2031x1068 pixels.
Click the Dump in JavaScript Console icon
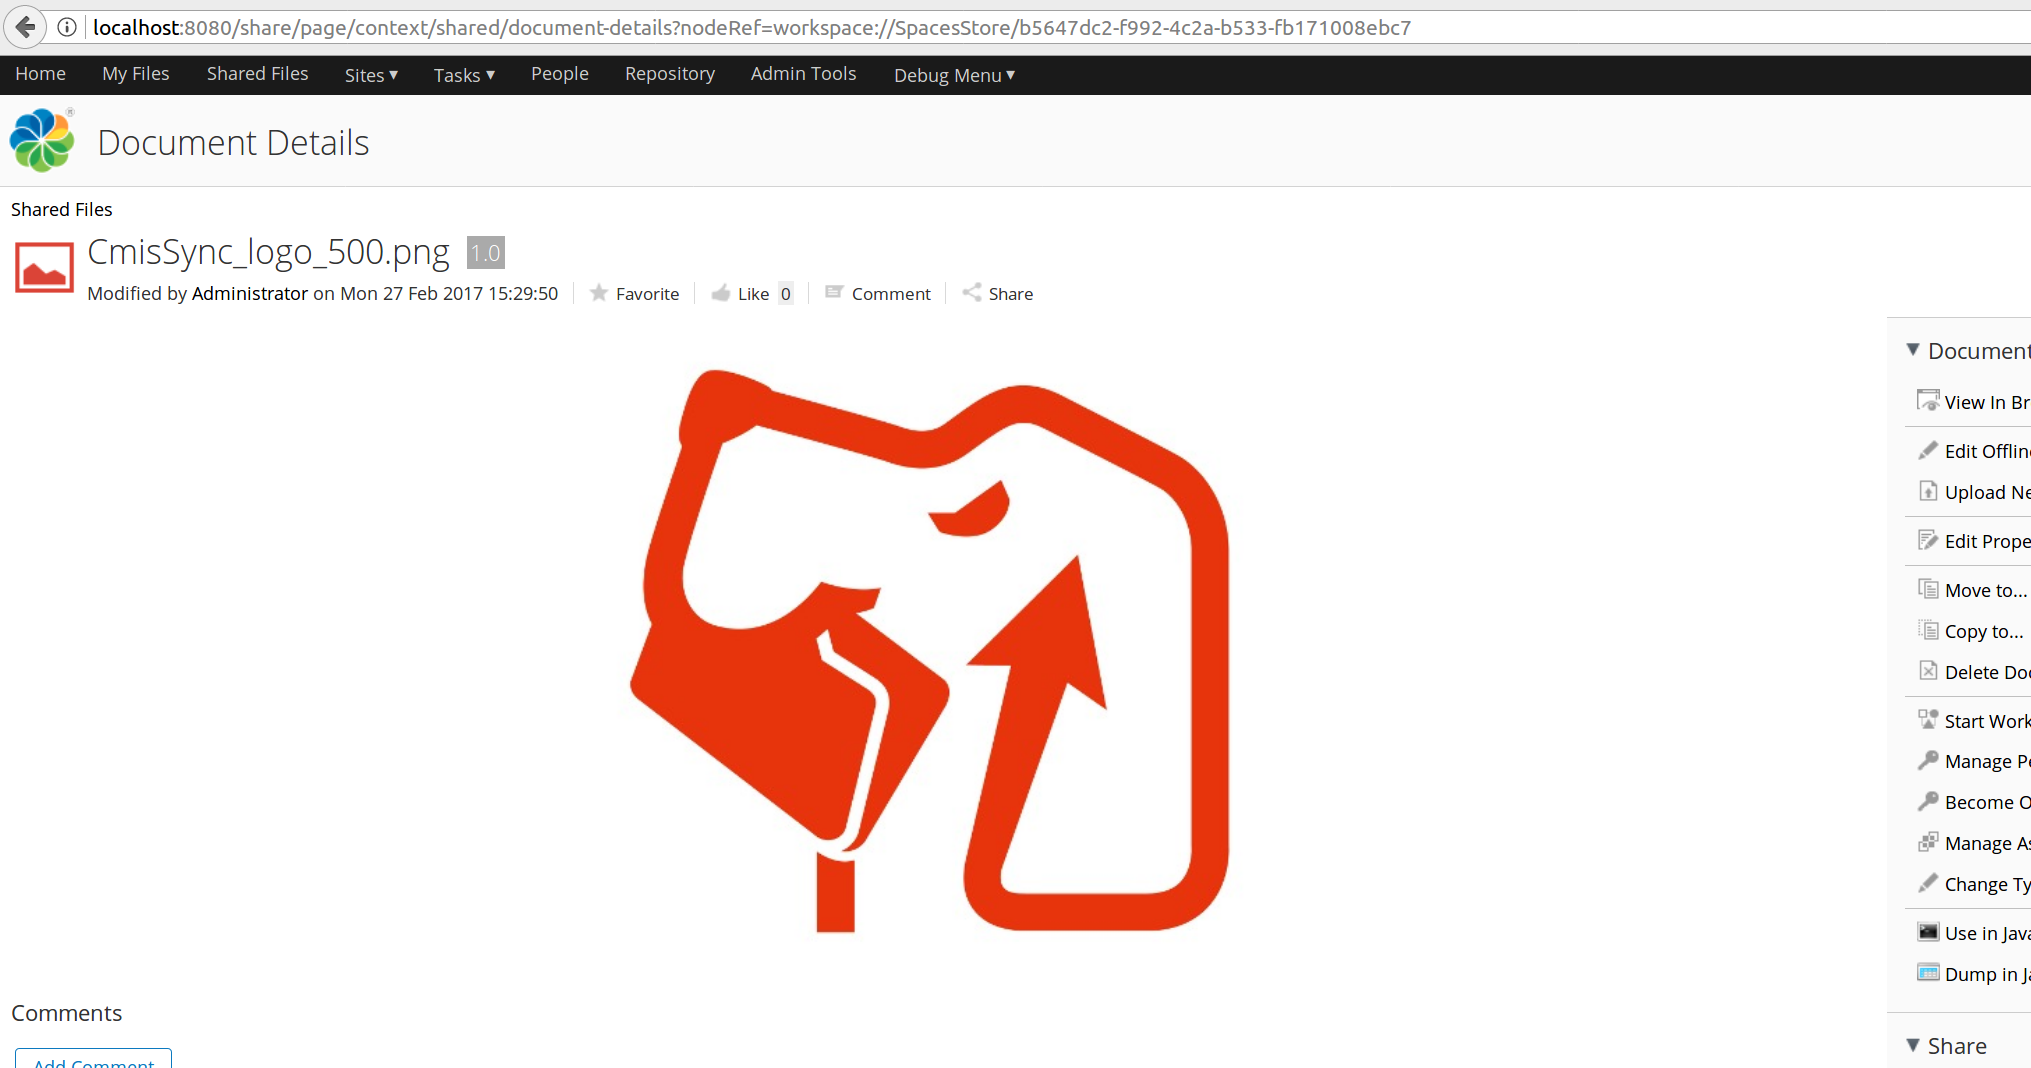coord(1928,973)
